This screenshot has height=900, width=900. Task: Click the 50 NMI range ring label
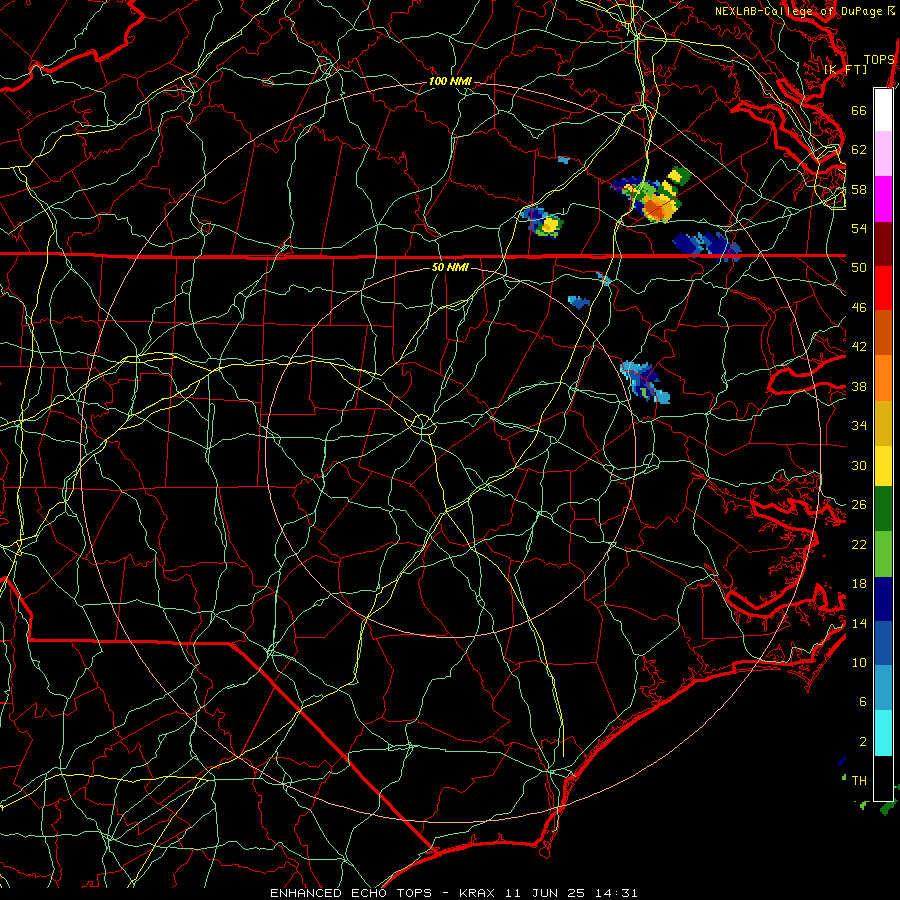pos(450,267)
